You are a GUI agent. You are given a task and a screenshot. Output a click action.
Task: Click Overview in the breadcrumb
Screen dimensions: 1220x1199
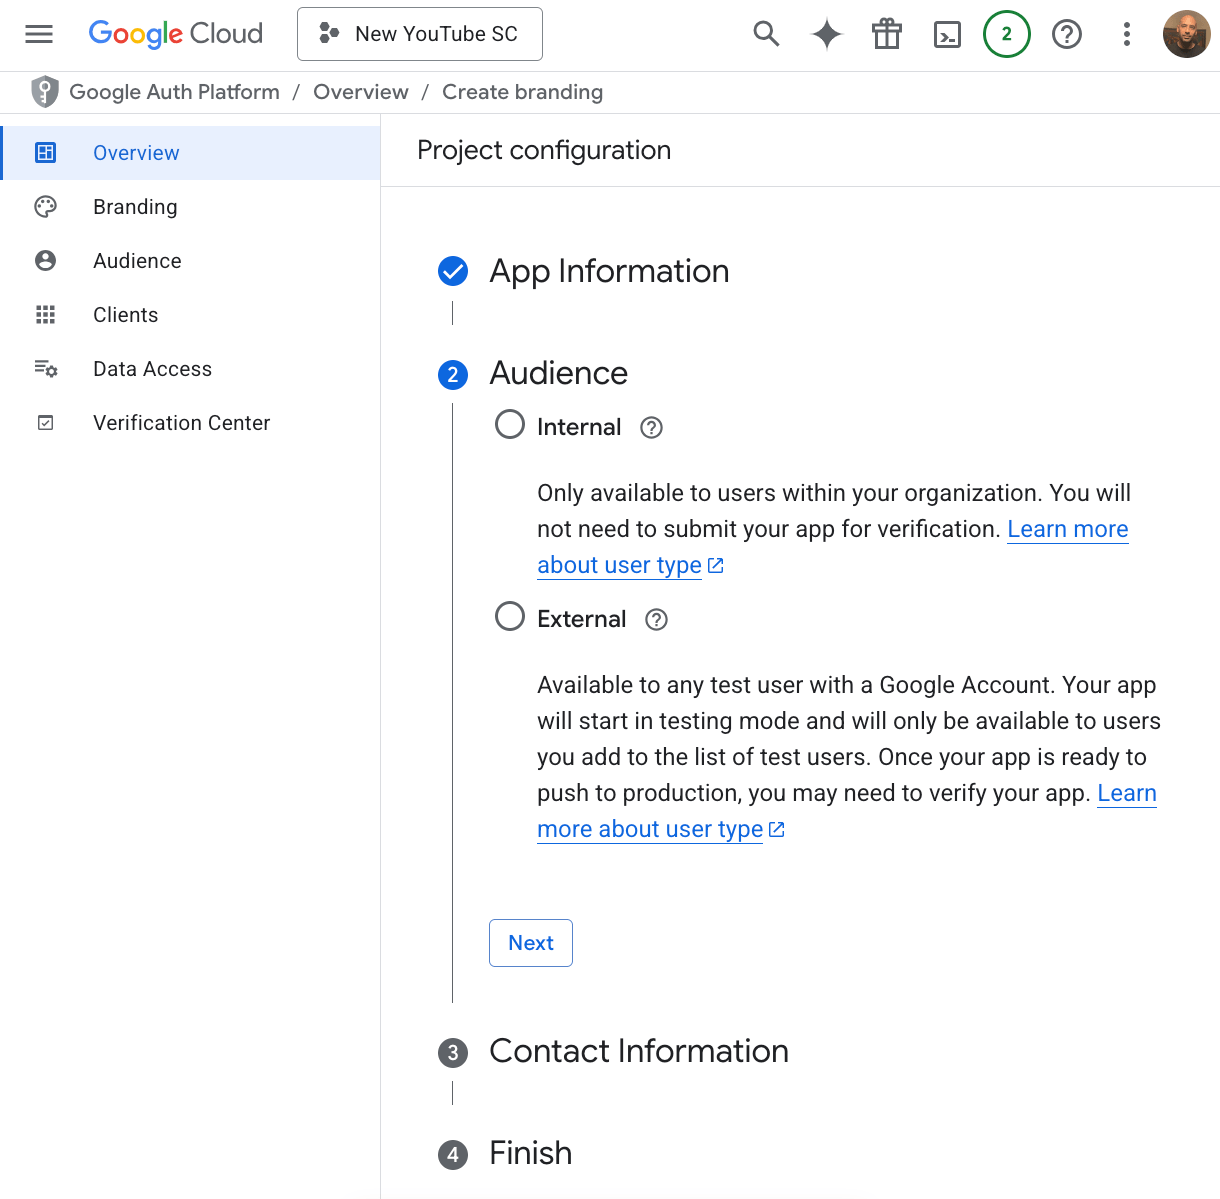[x=360, y=92]
